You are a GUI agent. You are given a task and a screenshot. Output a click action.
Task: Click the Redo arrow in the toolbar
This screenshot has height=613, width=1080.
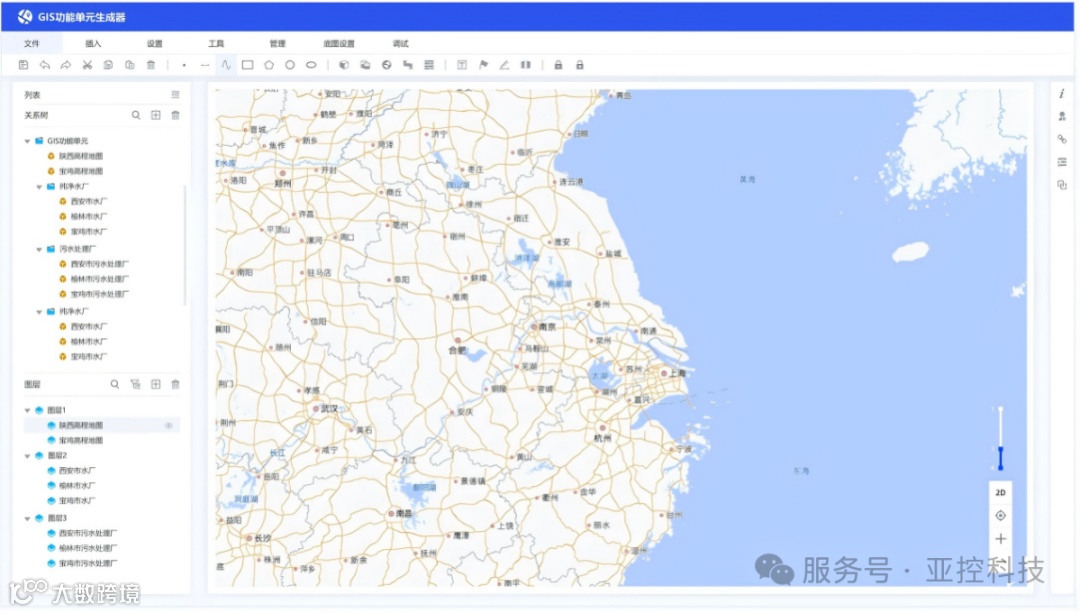pyautogui.click(x=66, y=65)
